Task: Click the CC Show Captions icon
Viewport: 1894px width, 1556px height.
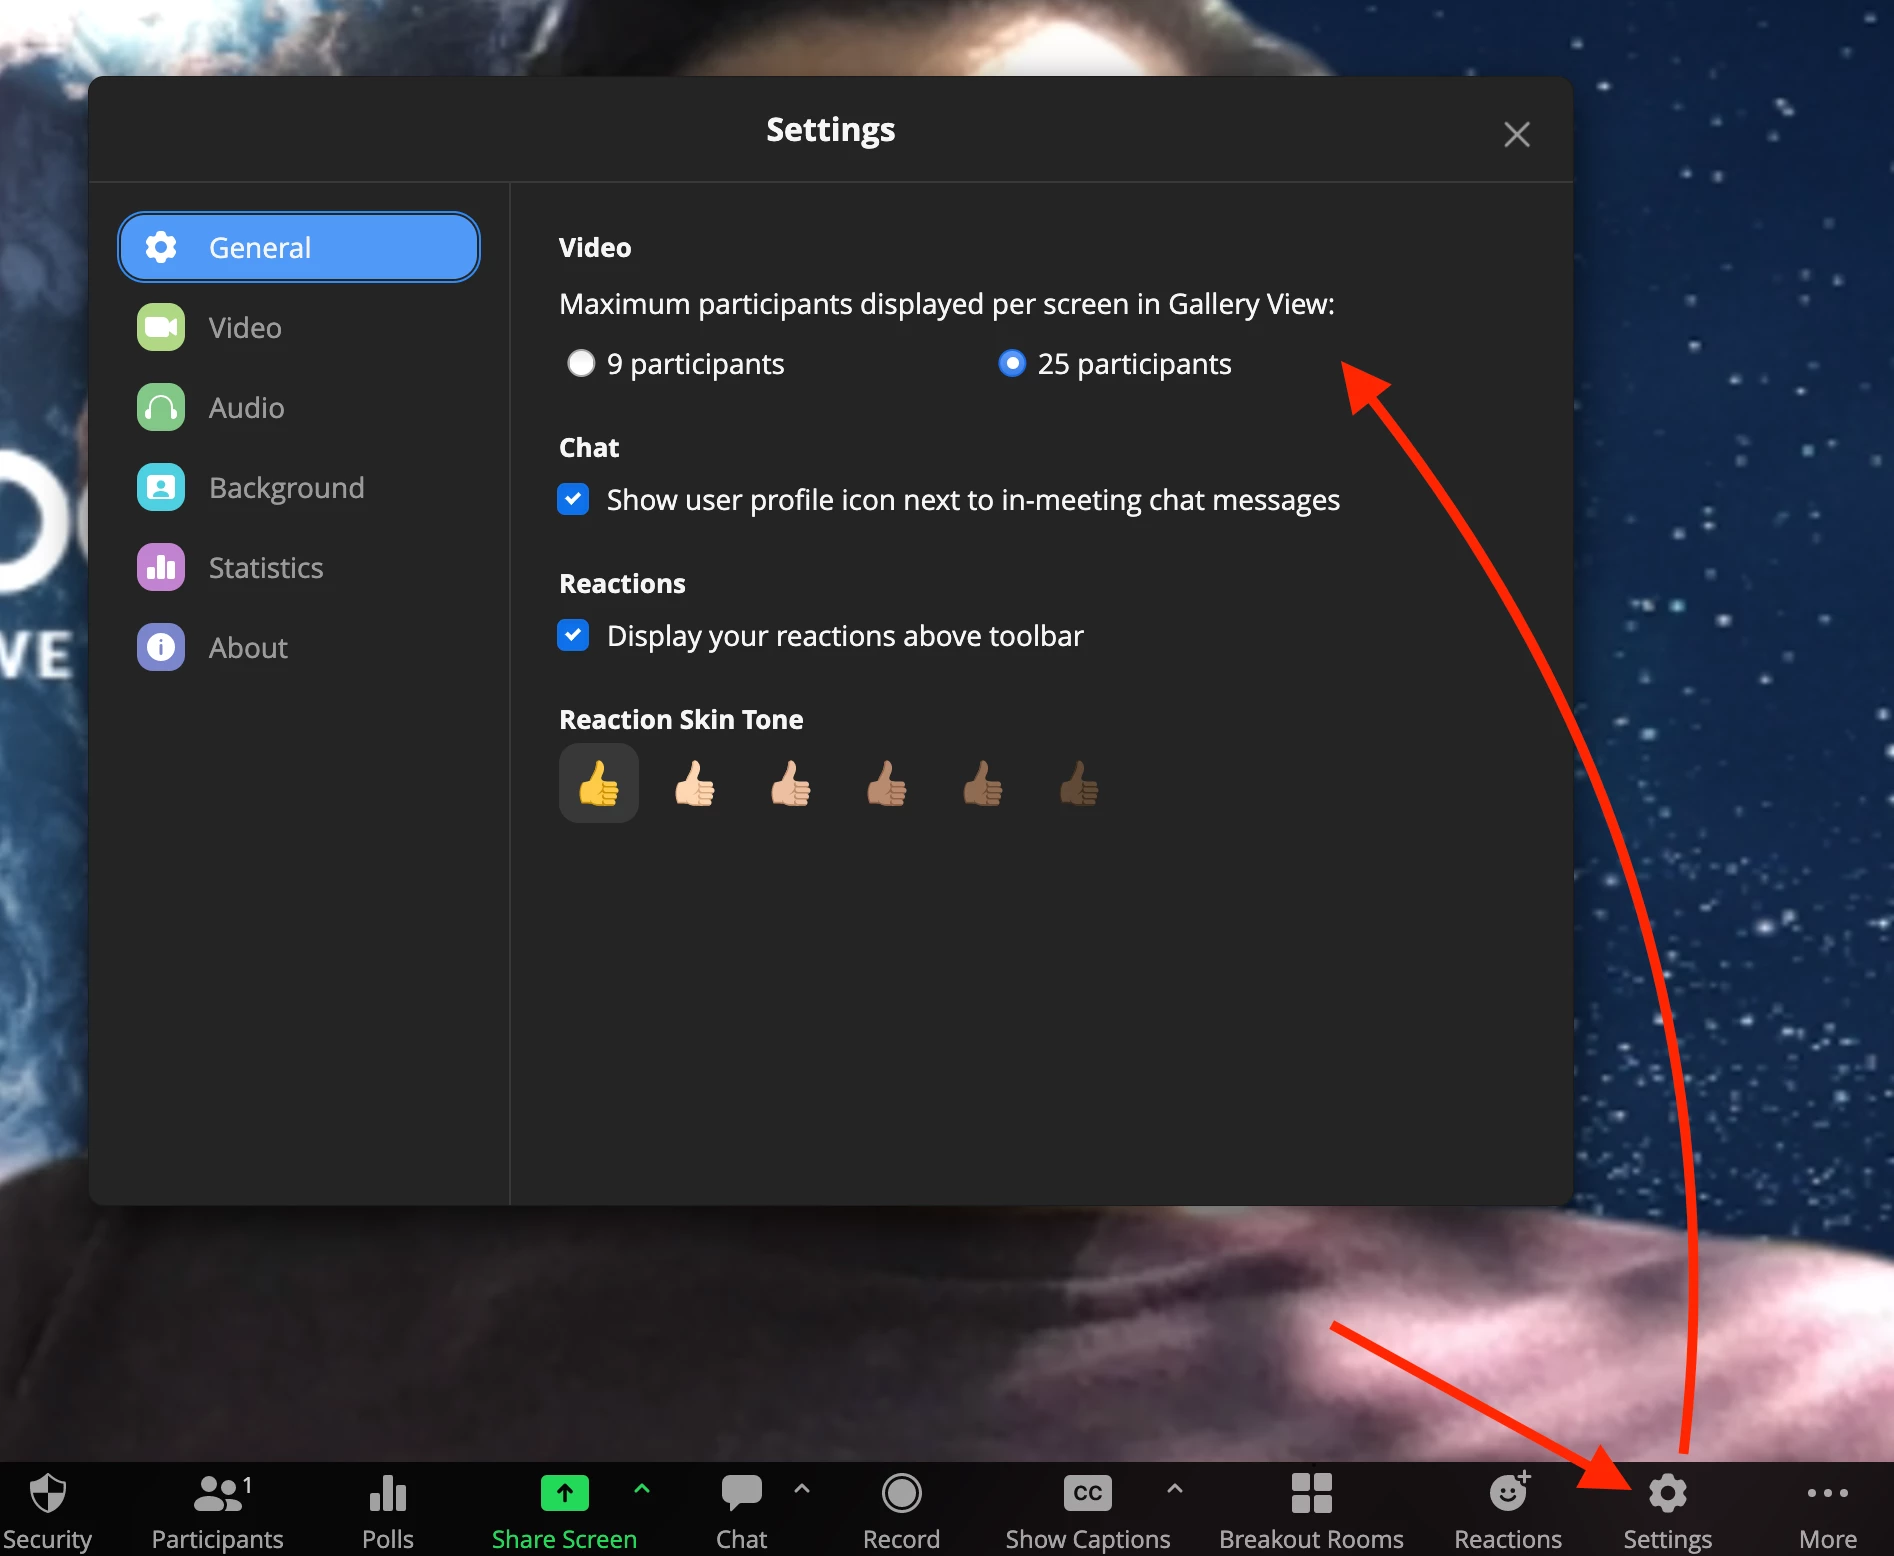Action: [x=1087, y=1493]
